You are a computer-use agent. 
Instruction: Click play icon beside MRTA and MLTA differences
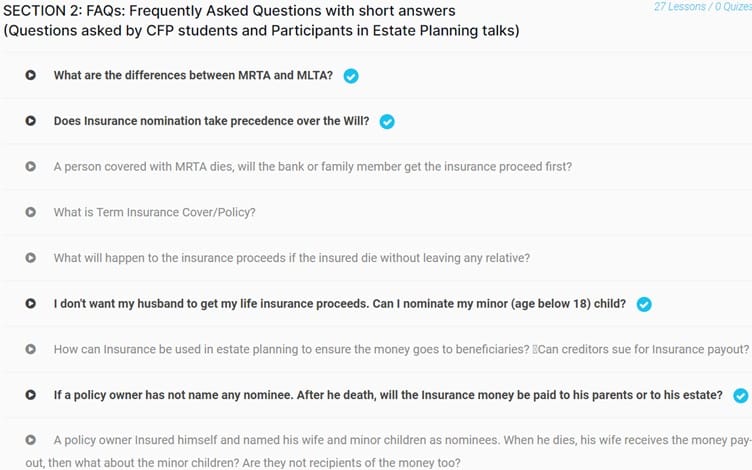31,75
